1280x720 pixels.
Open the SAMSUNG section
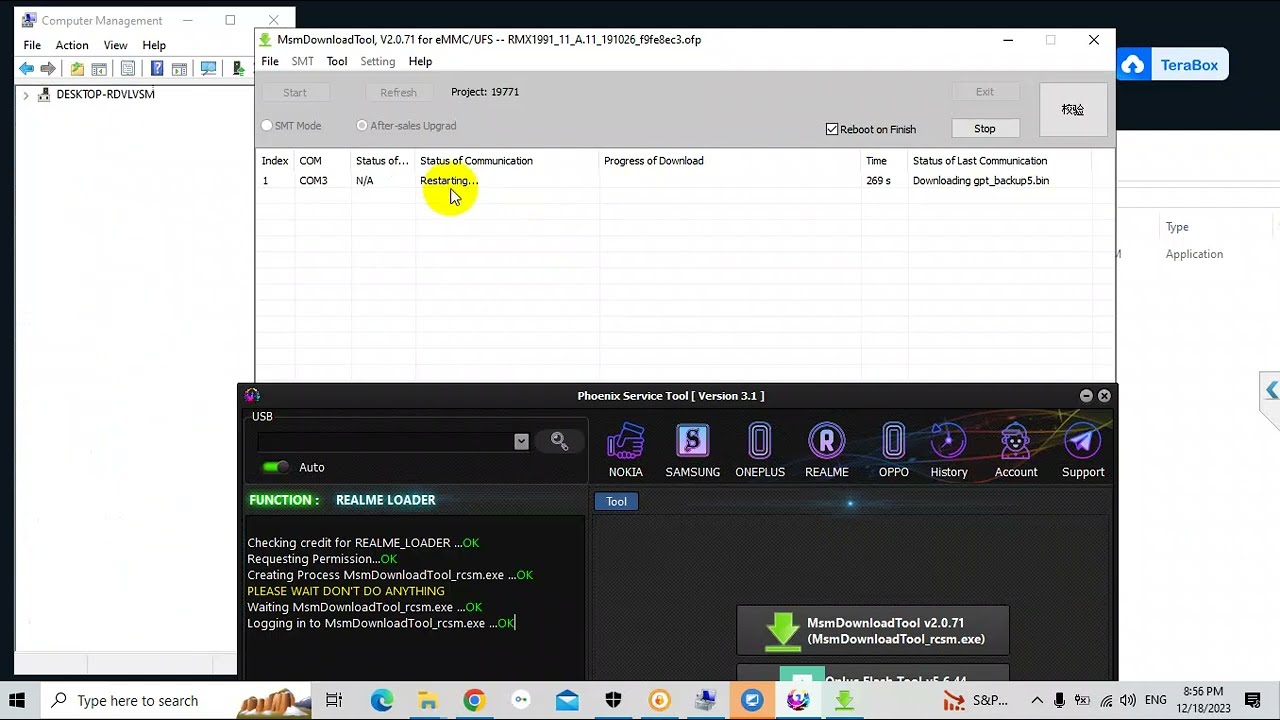click(692, 451)
